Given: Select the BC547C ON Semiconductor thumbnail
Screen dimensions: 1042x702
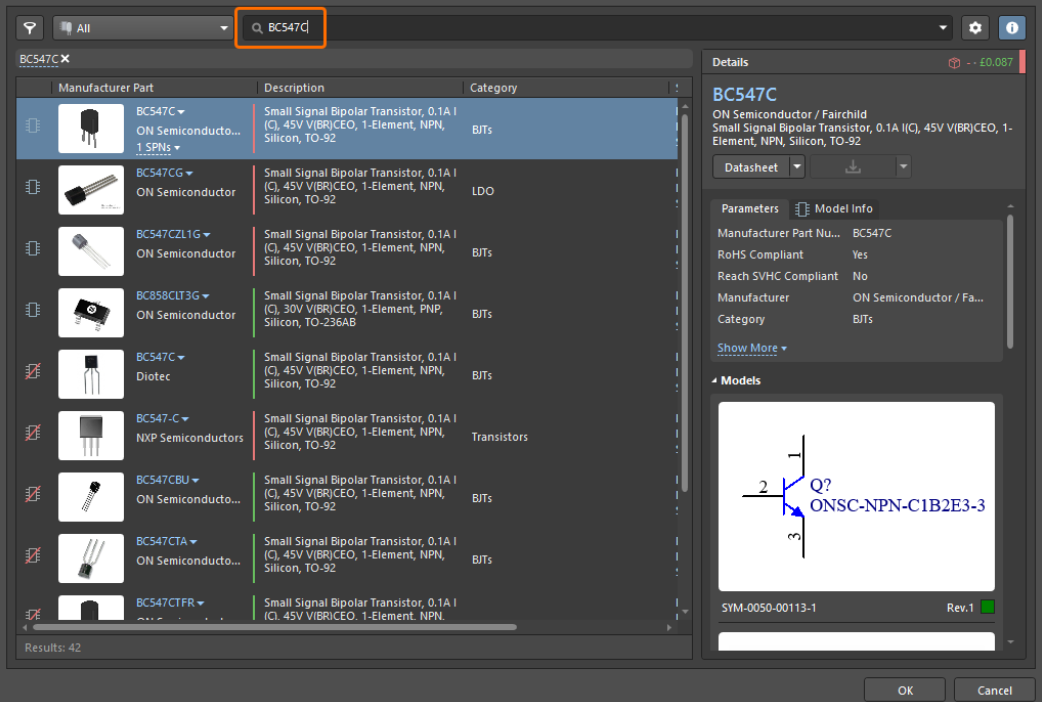Looking at the screenshot, I should click(x=91, y=128).
